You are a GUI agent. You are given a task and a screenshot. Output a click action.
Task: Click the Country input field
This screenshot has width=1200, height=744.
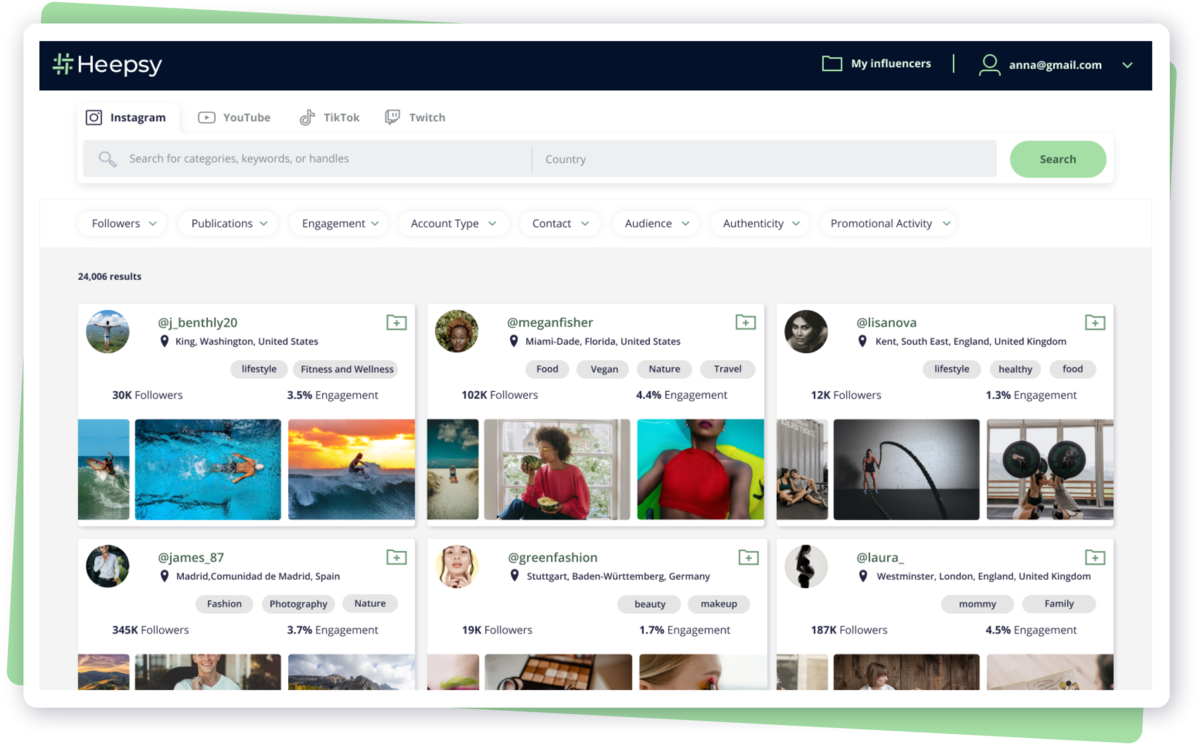(765, 159)
